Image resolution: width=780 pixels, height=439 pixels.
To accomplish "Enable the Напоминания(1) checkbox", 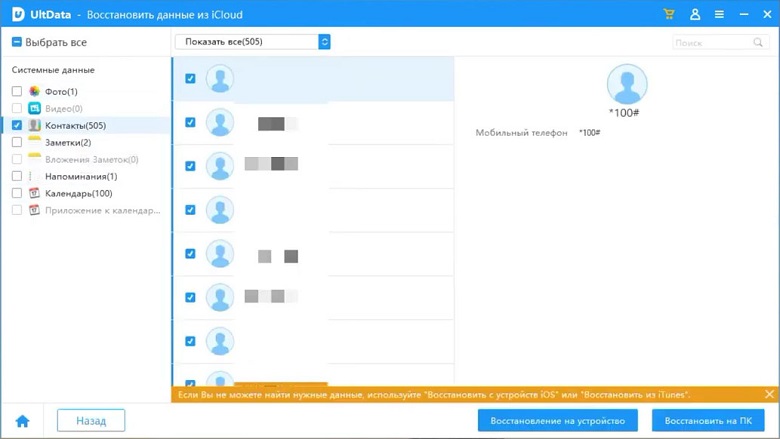I will click(17, 176).
